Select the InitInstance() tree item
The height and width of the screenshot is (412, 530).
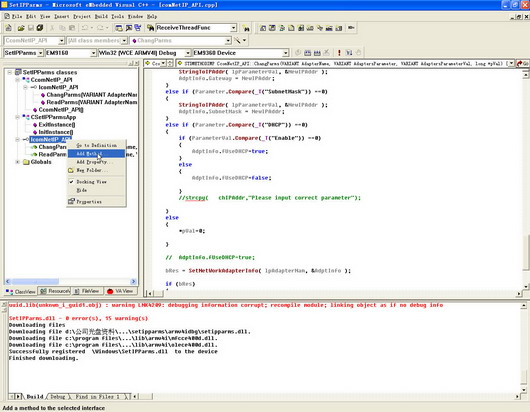click(56, 132)
